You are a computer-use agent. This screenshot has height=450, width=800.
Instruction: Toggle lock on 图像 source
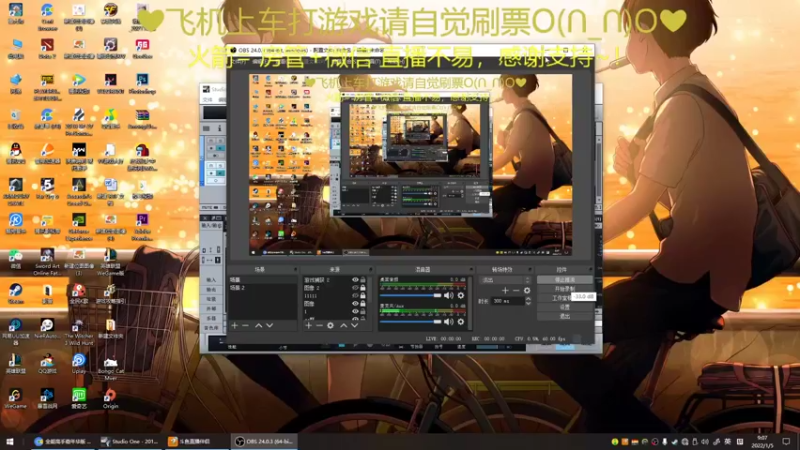click(363, 304)
